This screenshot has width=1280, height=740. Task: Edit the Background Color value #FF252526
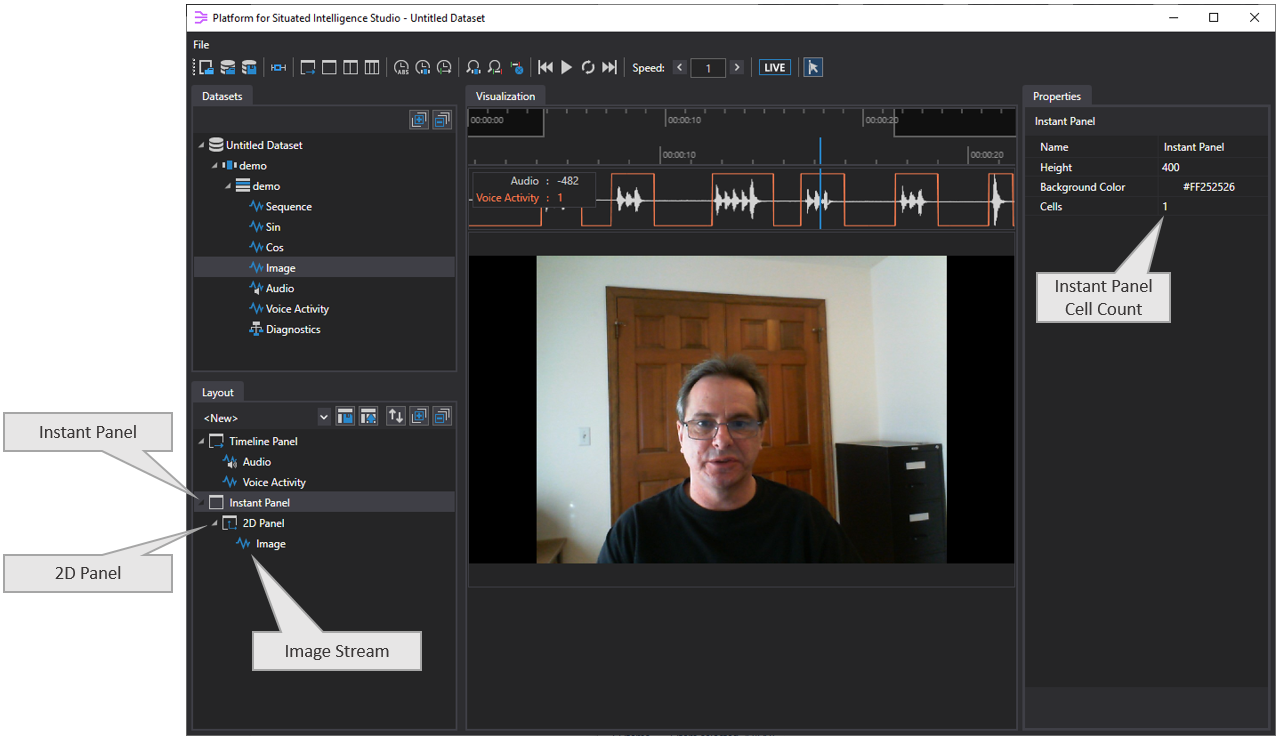tap(1211, 186)
